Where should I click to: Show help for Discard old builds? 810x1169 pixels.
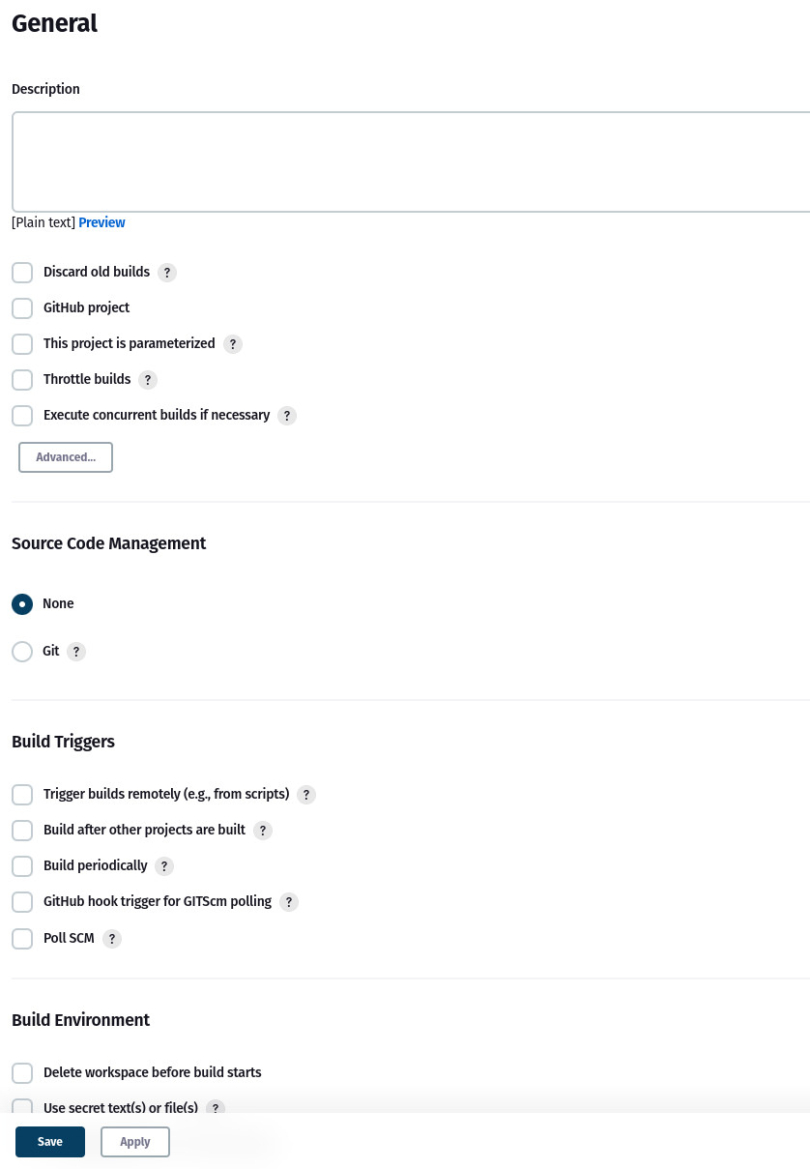click(168, 271)
